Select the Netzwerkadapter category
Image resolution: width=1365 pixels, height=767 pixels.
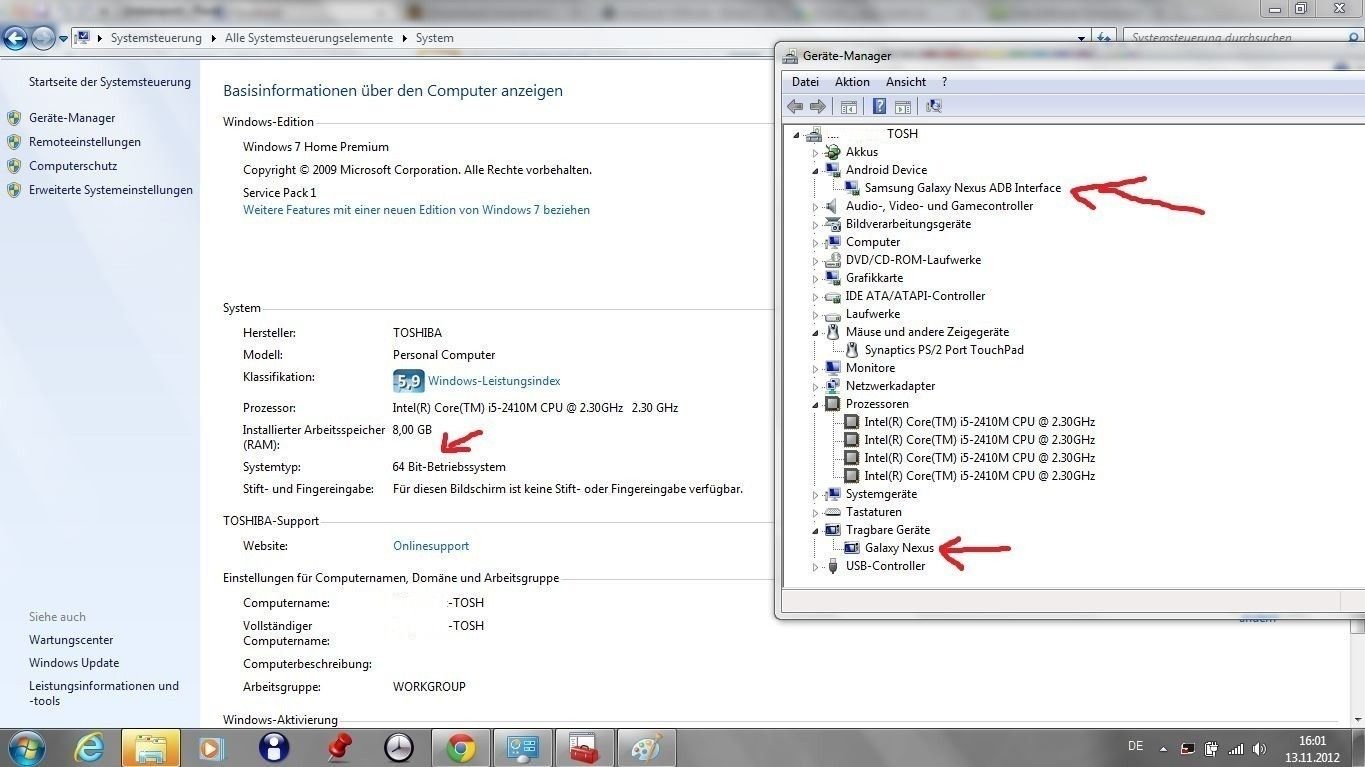coord(891,386)
